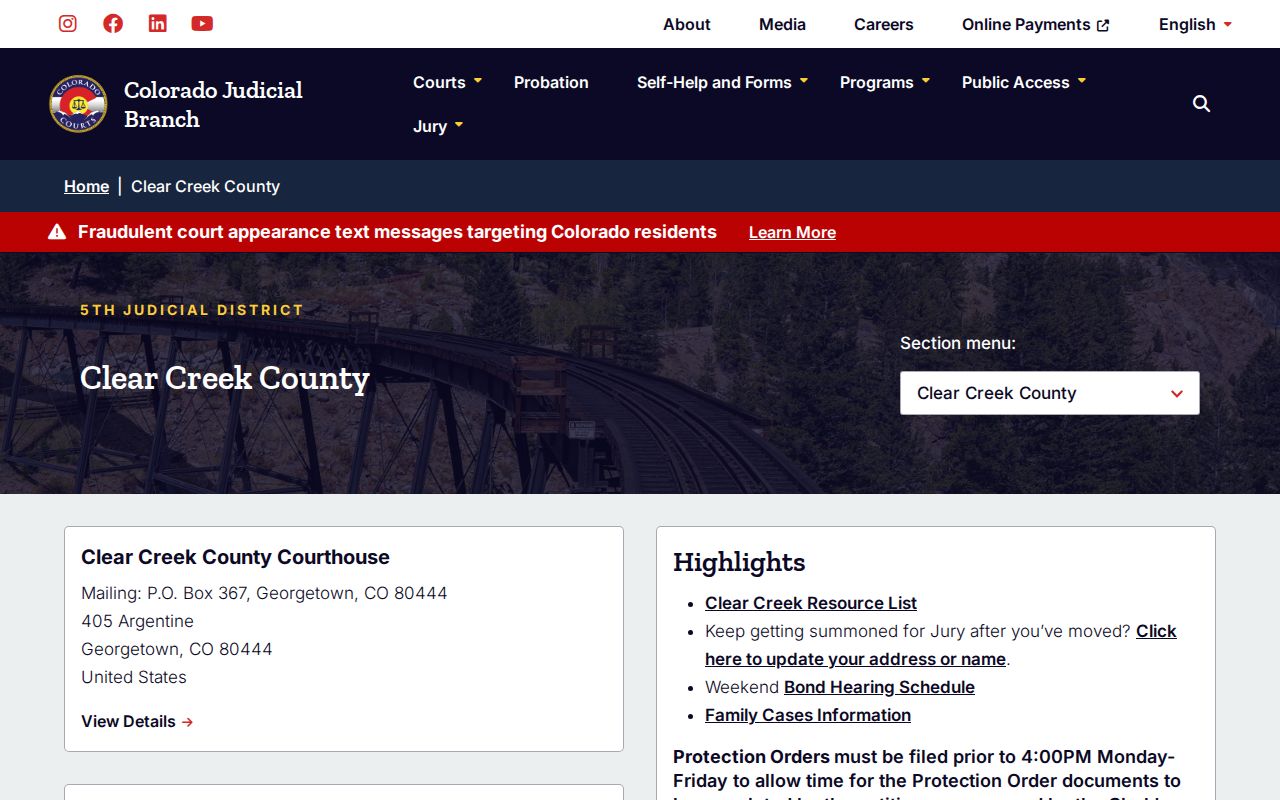
Task: Click Learn More in the fraud alert
Action: tap(792, 232)
